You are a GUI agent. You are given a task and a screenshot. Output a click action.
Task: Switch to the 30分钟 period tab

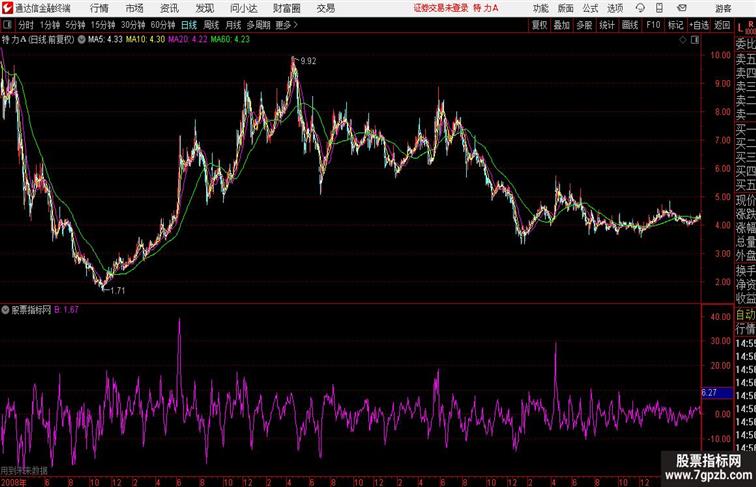[133, 25]
